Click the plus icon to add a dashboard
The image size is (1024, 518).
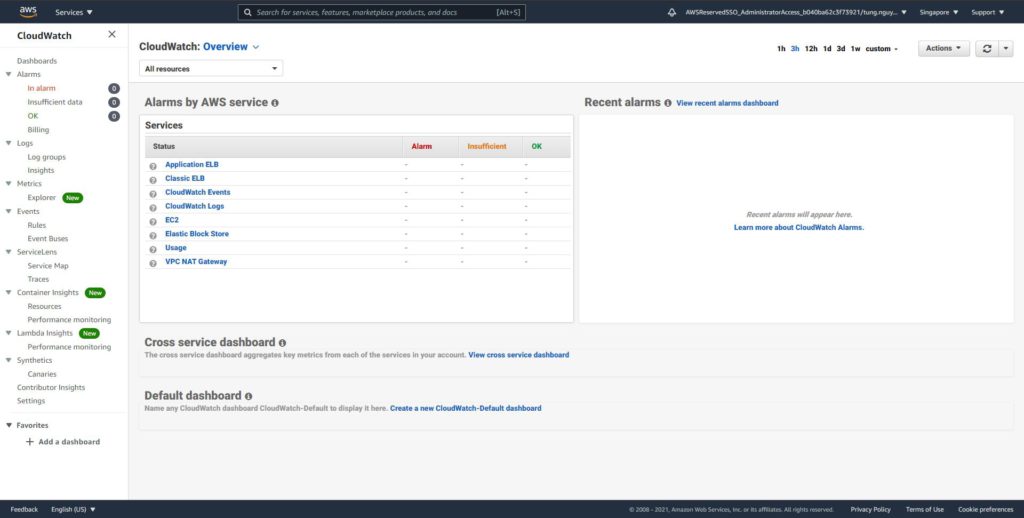click(x=29, y=442)
